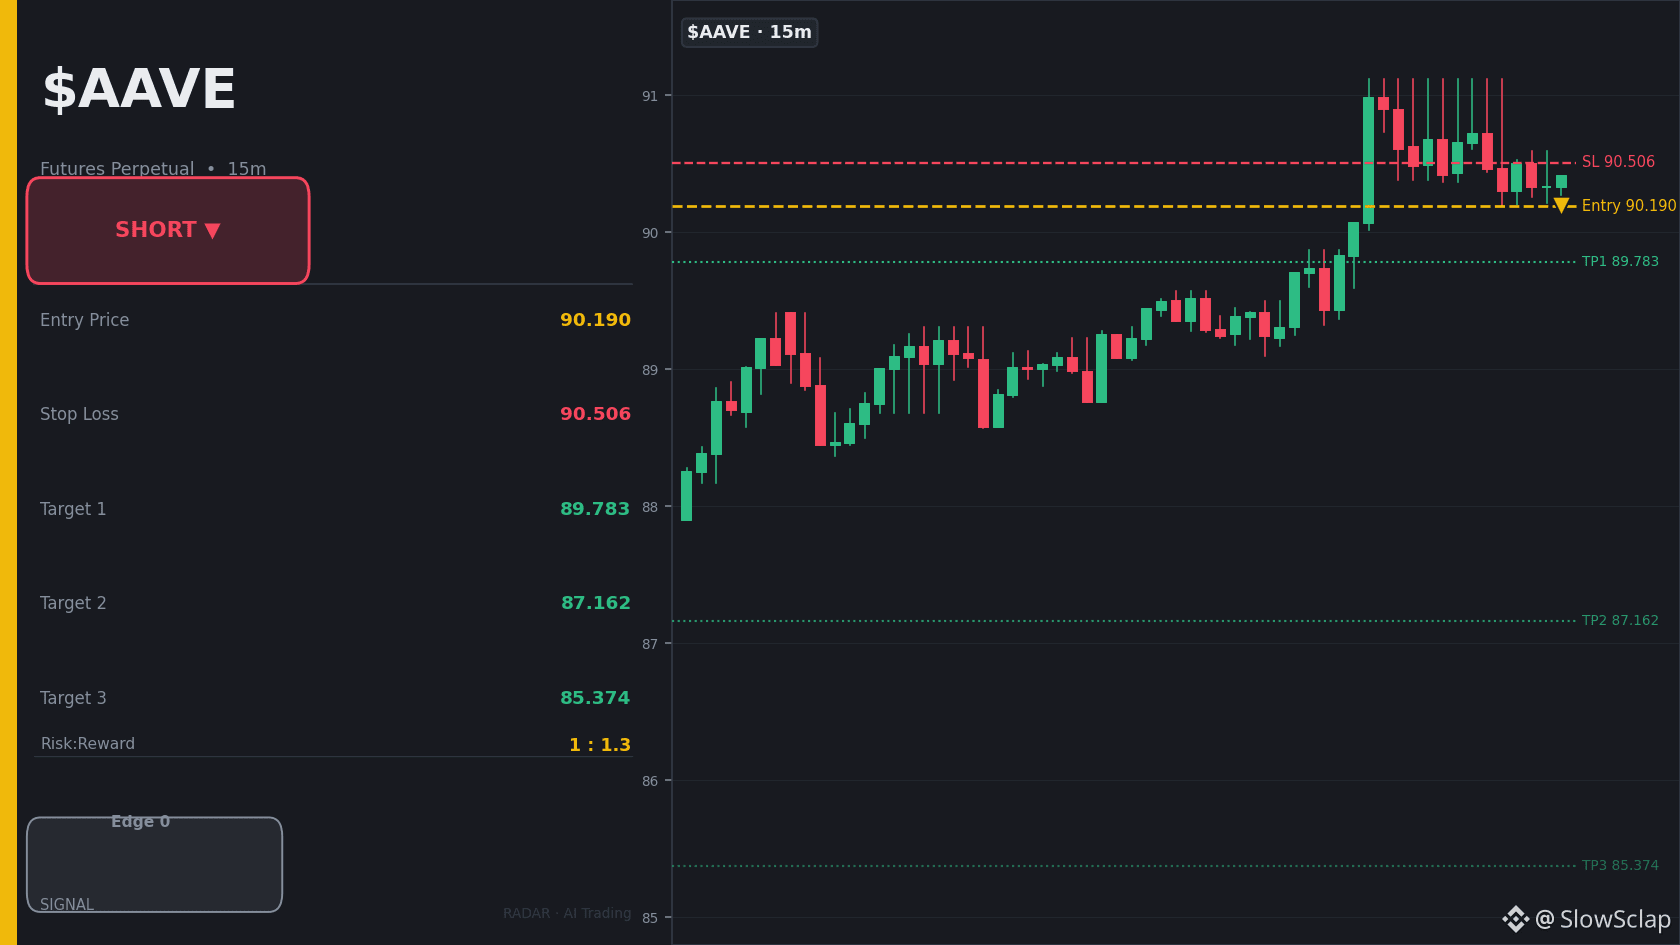Select the 90.190 Entry Price value in panel
Viewport: 1680px width, 945px height.
[x=595, y=320]
